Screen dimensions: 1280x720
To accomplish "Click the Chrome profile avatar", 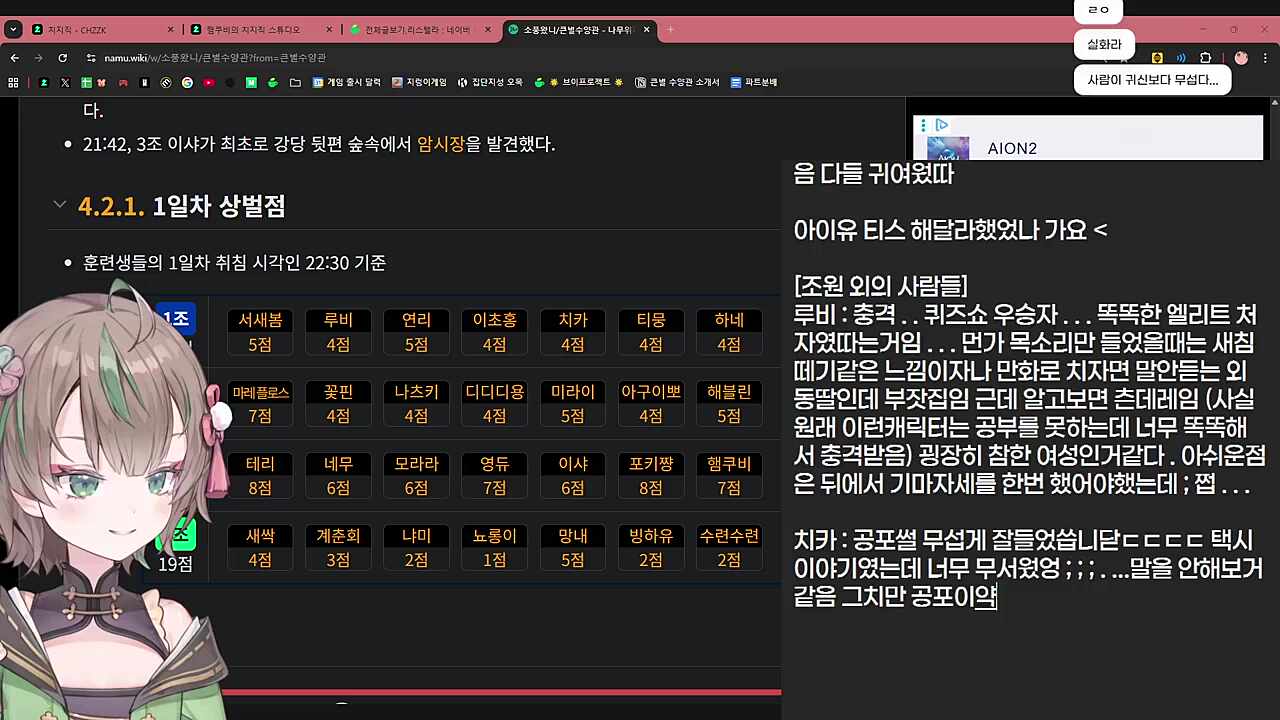I will coord(1240,58).
